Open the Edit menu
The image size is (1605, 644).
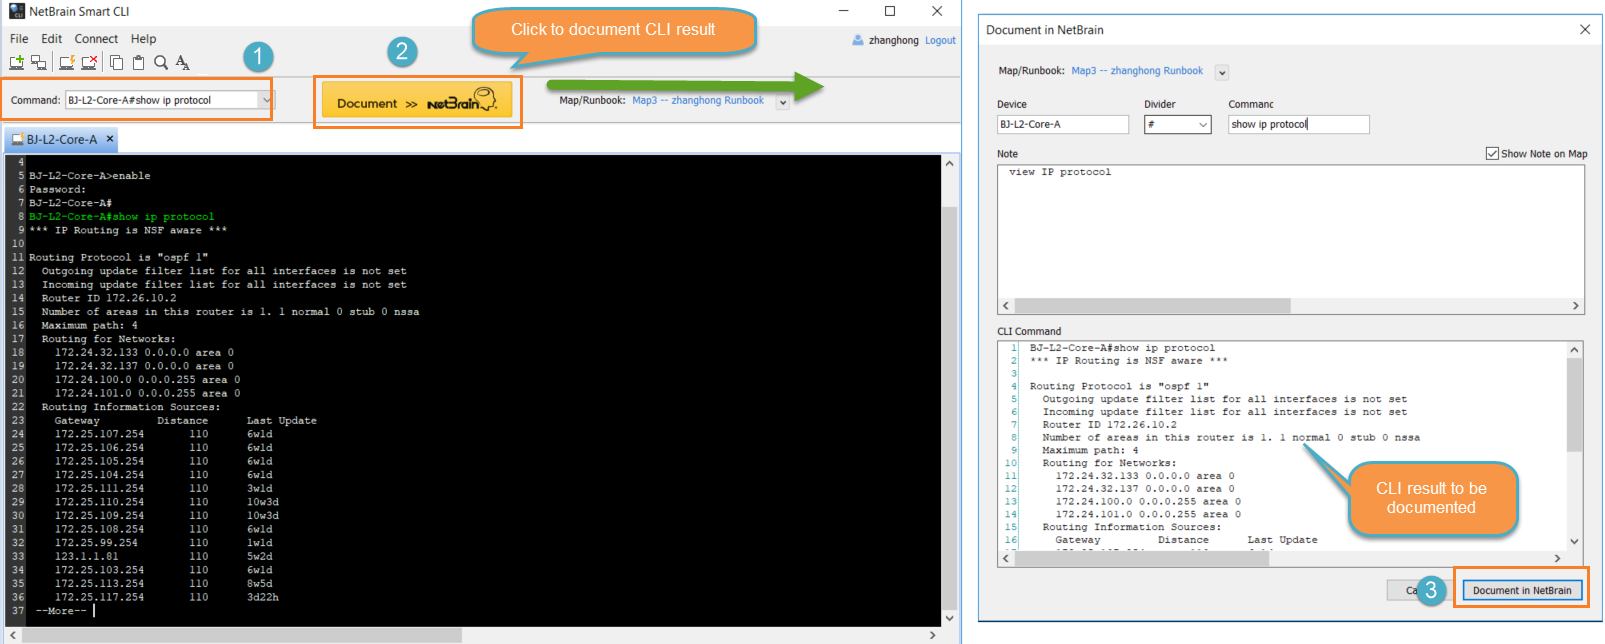52,39
